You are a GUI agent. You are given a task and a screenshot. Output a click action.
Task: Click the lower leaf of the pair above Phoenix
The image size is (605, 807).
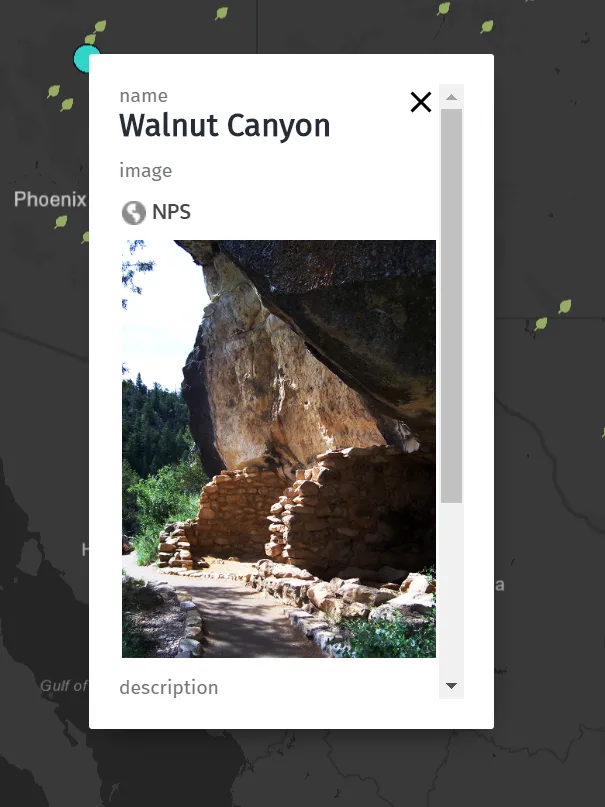pyautogui.click(x=67, y=104)
